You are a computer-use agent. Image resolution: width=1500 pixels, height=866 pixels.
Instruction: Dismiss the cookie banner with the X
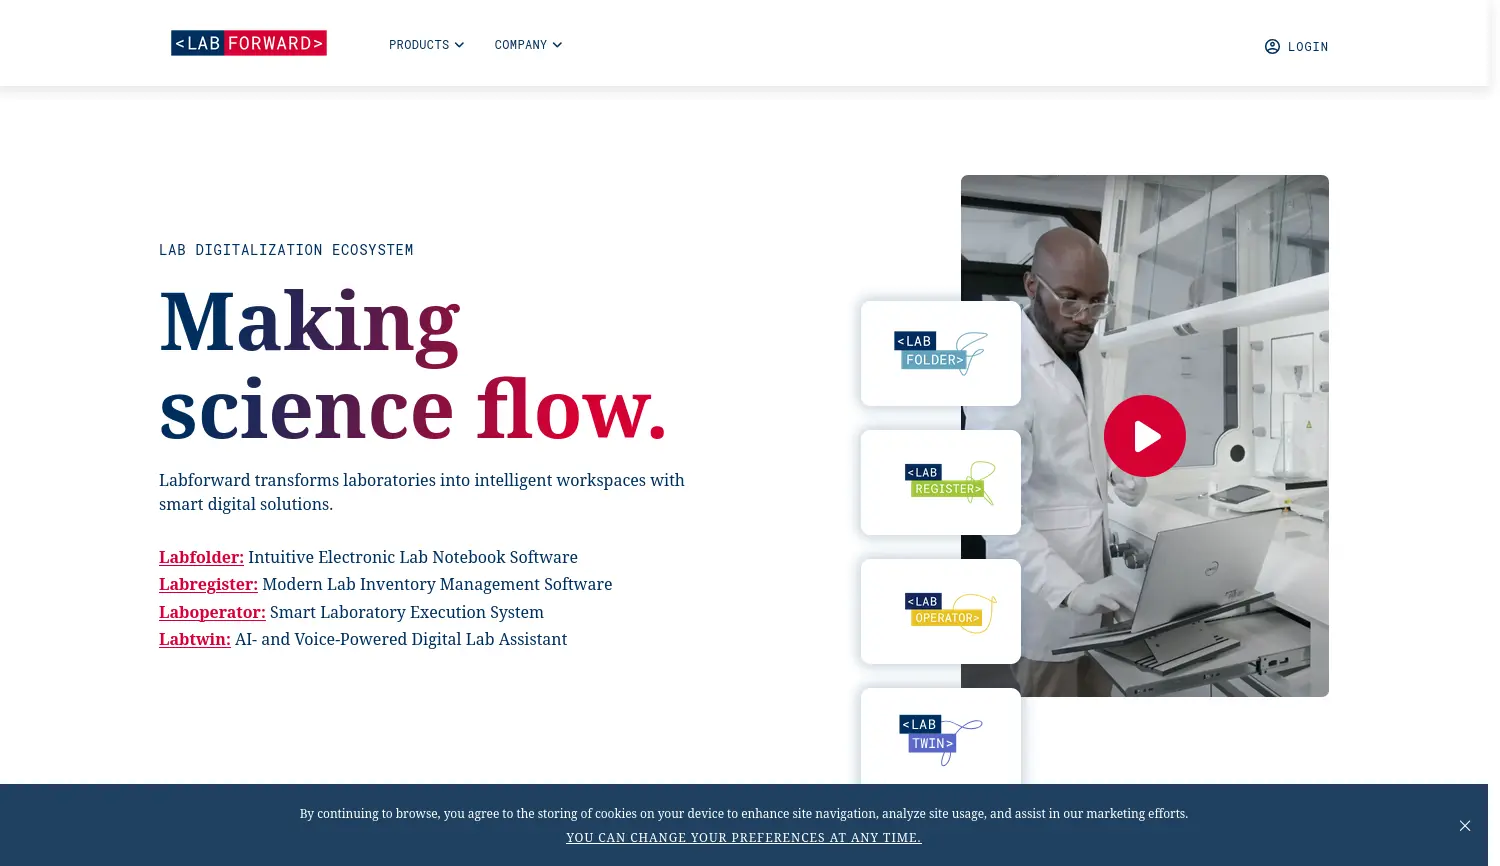(x=1465, y=826)
